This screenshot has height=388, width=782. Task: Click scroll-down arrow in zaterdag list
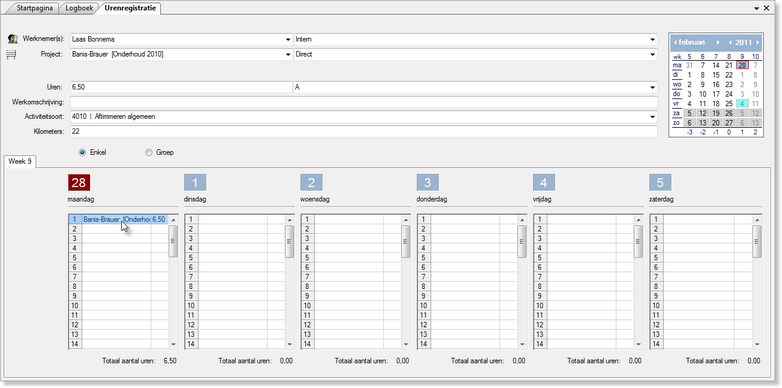757,344
